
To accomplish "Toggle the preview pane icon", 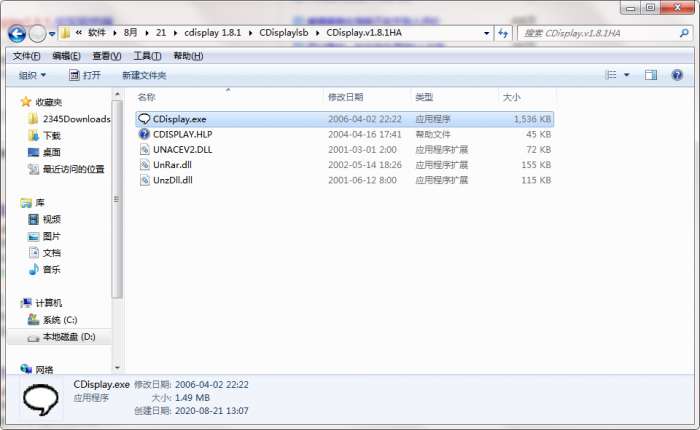I will tap(650, 75).
